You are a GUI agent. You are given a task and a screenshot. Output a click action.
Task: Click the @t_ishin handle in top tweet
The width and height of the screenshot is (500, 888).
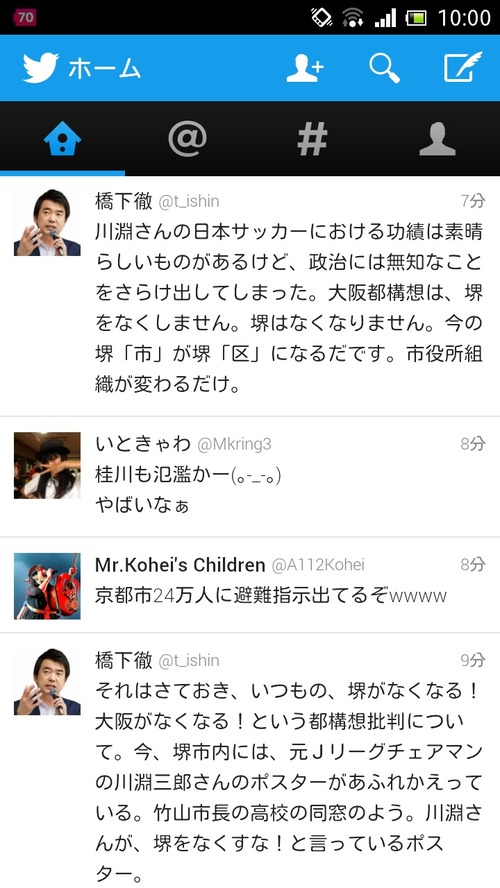click(189, 201)
